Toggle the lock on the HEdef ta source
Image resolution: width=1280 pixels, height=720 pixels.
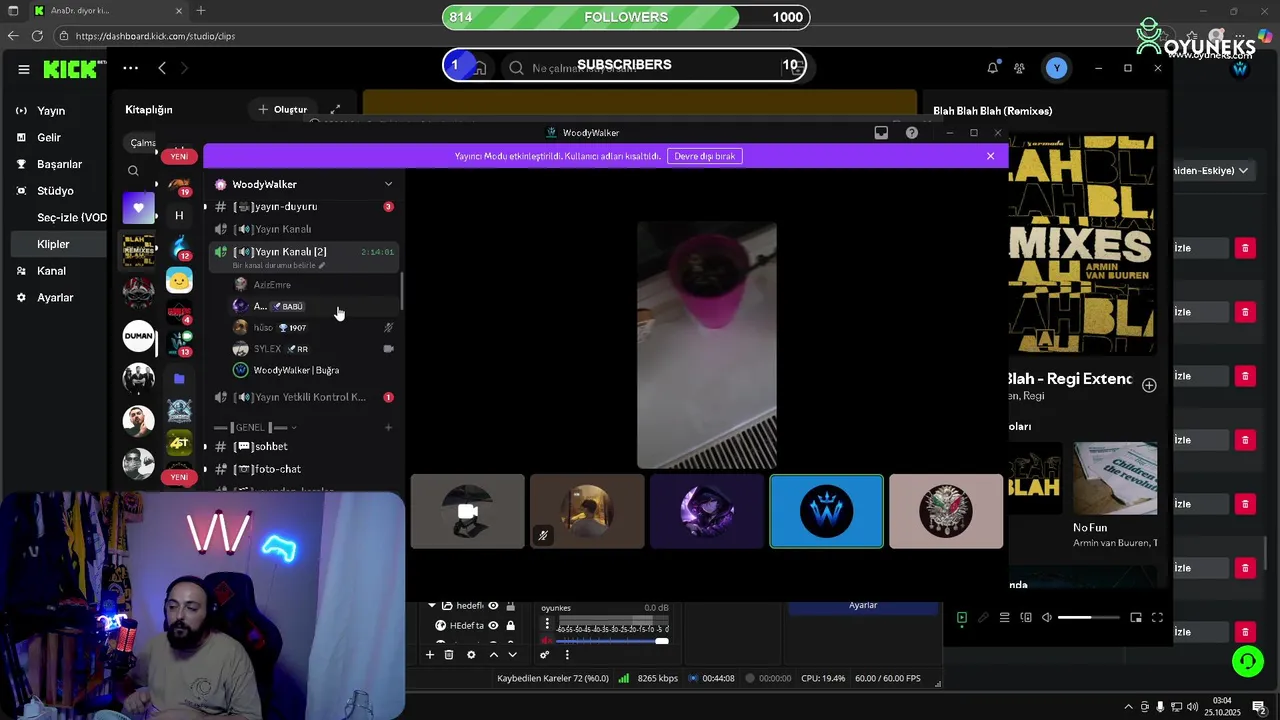pyautogui.click(x=510, y=626)
